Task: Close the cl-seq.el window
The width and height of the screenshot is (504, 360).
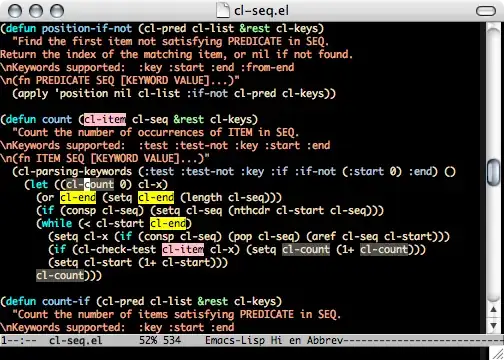Action: coord(15,11)
